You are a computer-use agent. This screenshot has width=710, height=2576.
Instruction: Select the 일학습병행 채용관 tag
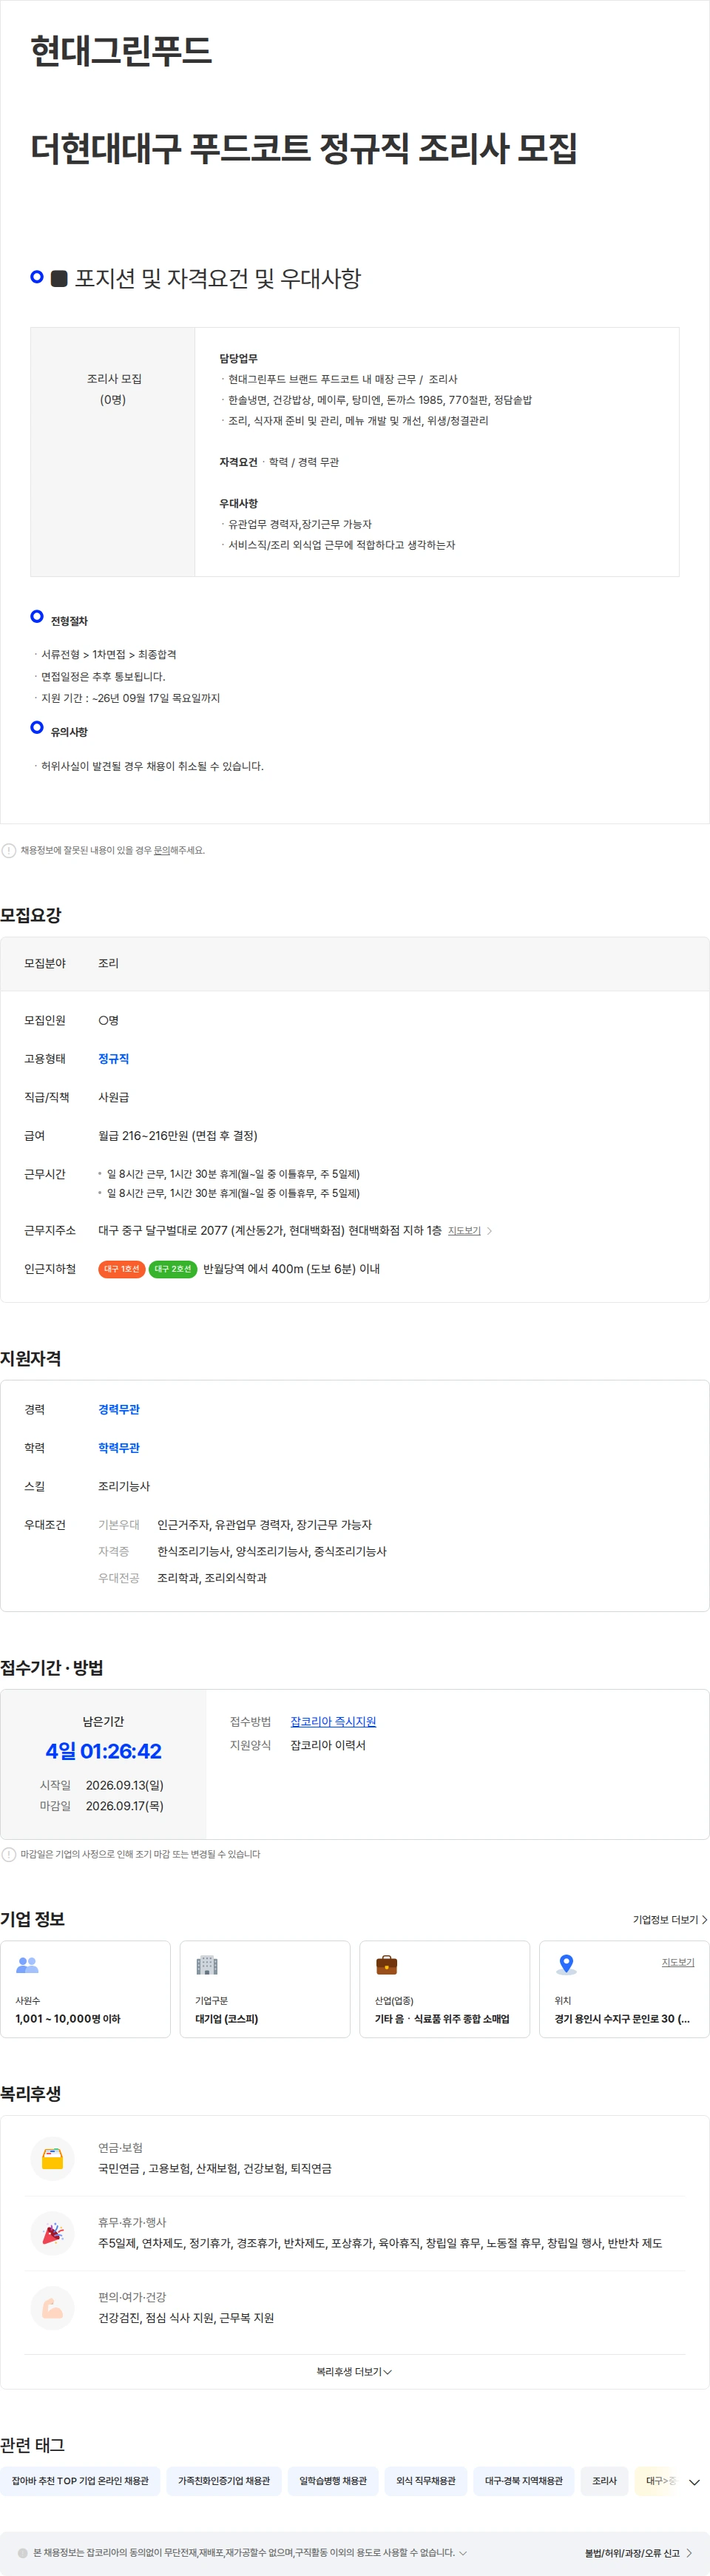coord(333,2481)
